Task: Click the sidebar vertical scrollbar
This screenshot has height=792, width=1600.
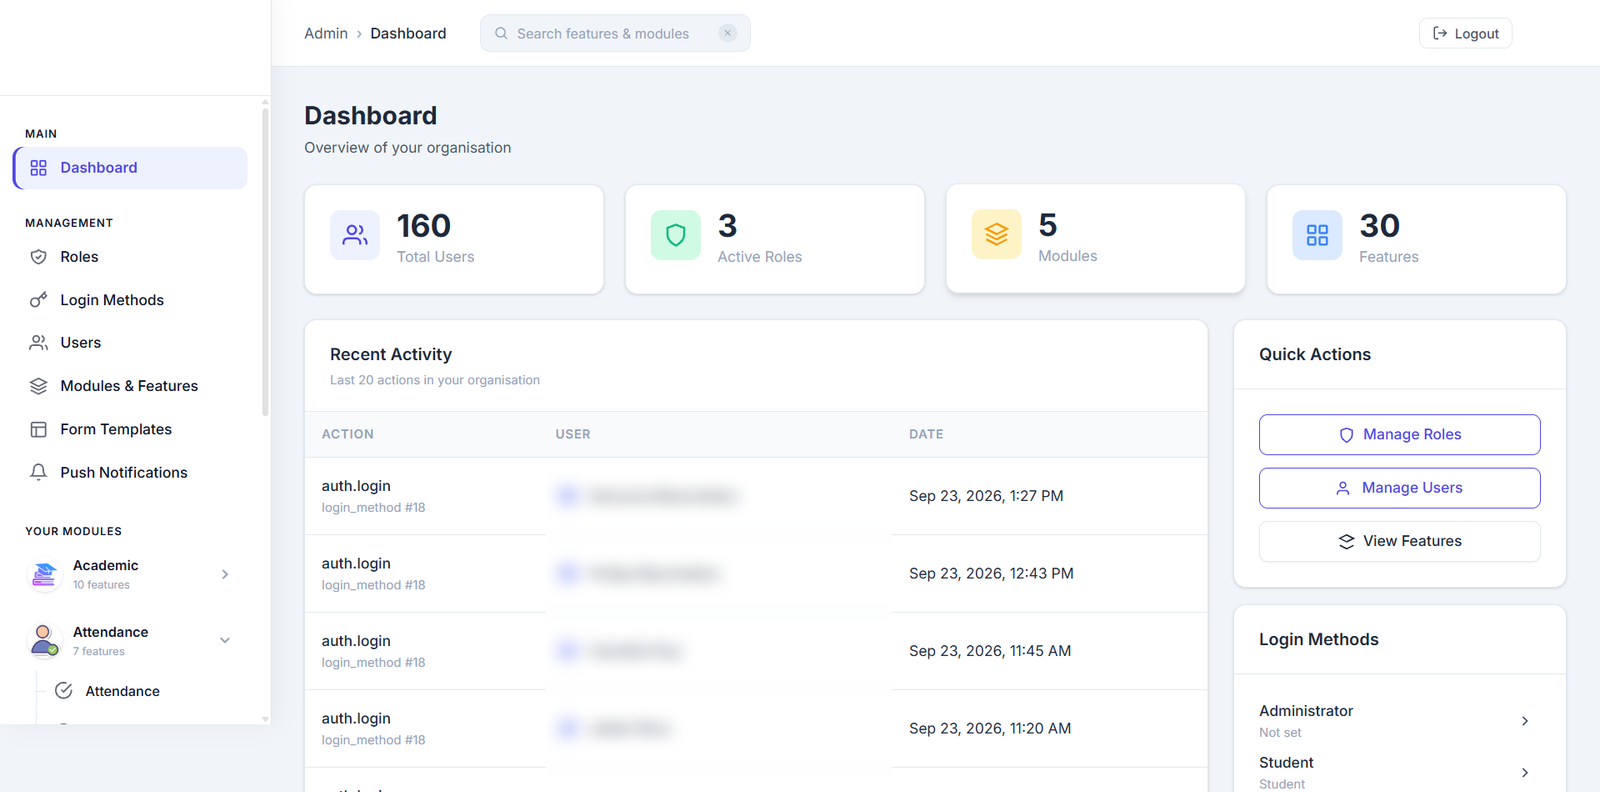Action: click(x=265, y=260)
